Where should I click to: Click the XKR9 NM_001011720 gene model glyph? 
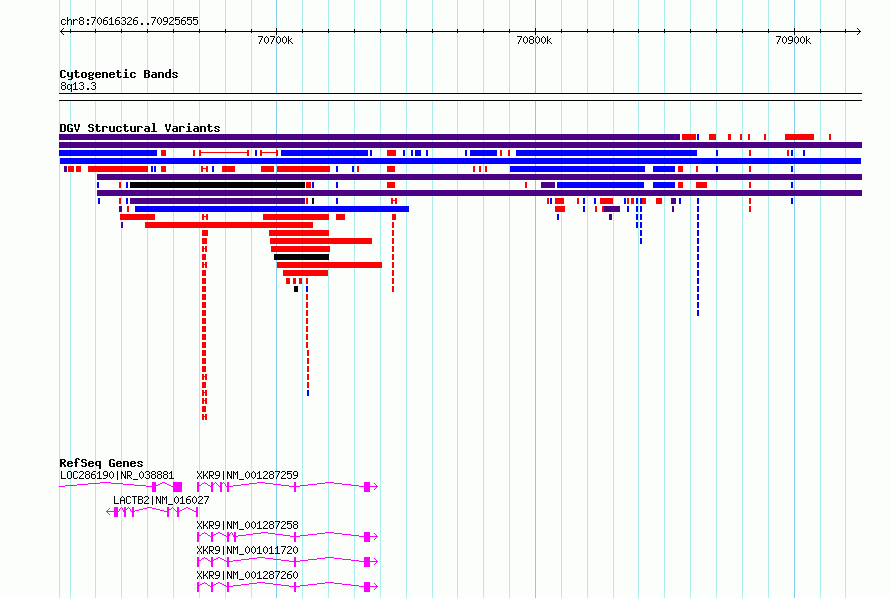click(x=287, y=562)
